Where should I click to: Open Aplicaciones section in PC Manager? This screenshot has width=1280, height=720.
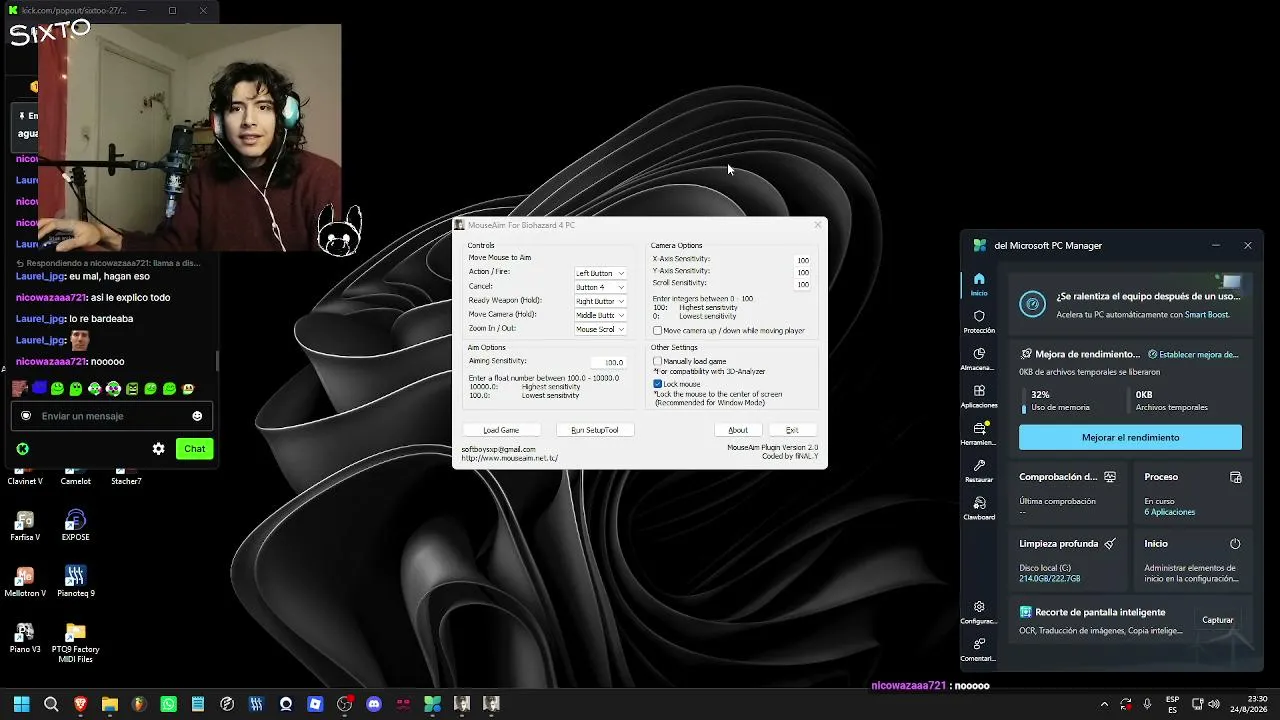click(979, 396)
